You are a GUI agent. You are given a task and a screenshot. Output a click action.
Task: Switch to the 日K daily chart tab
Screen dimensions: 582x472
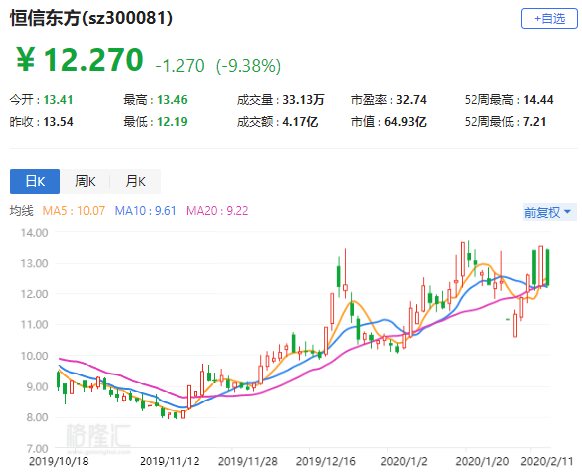click(x=35, y=181)
